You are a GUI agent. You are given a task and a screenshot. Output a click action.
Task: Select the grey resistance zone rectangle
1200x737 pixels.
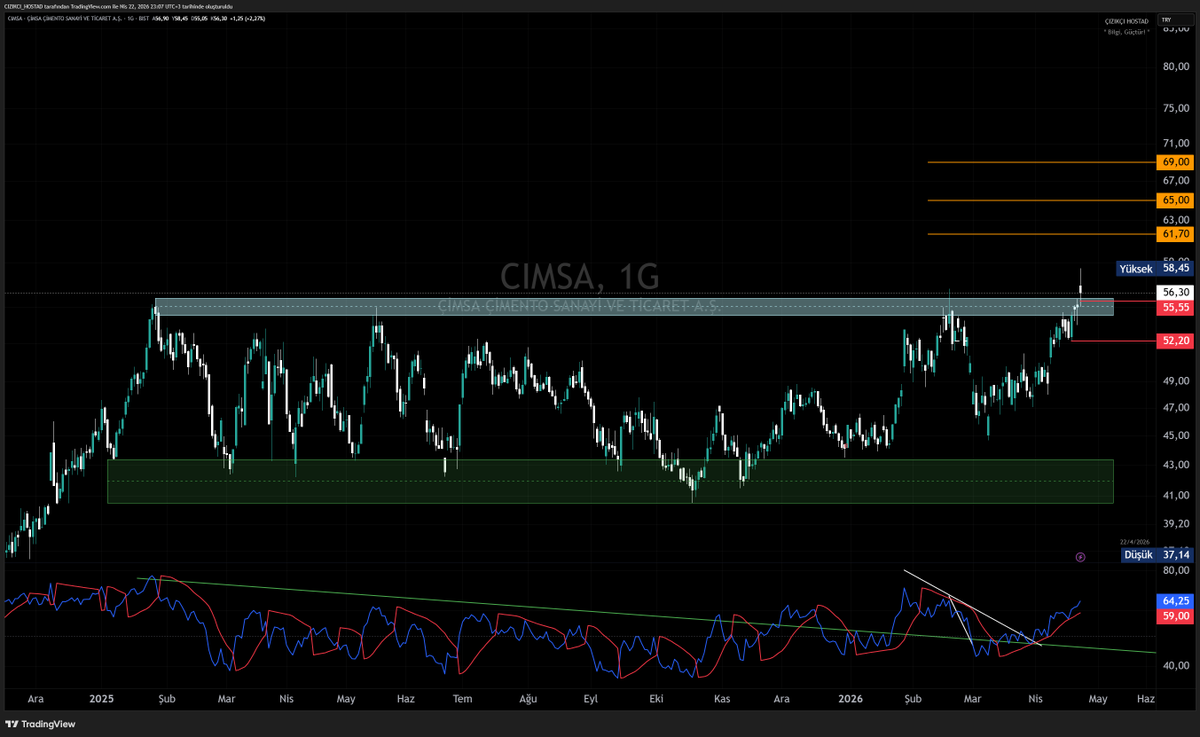tap(634, 307)
